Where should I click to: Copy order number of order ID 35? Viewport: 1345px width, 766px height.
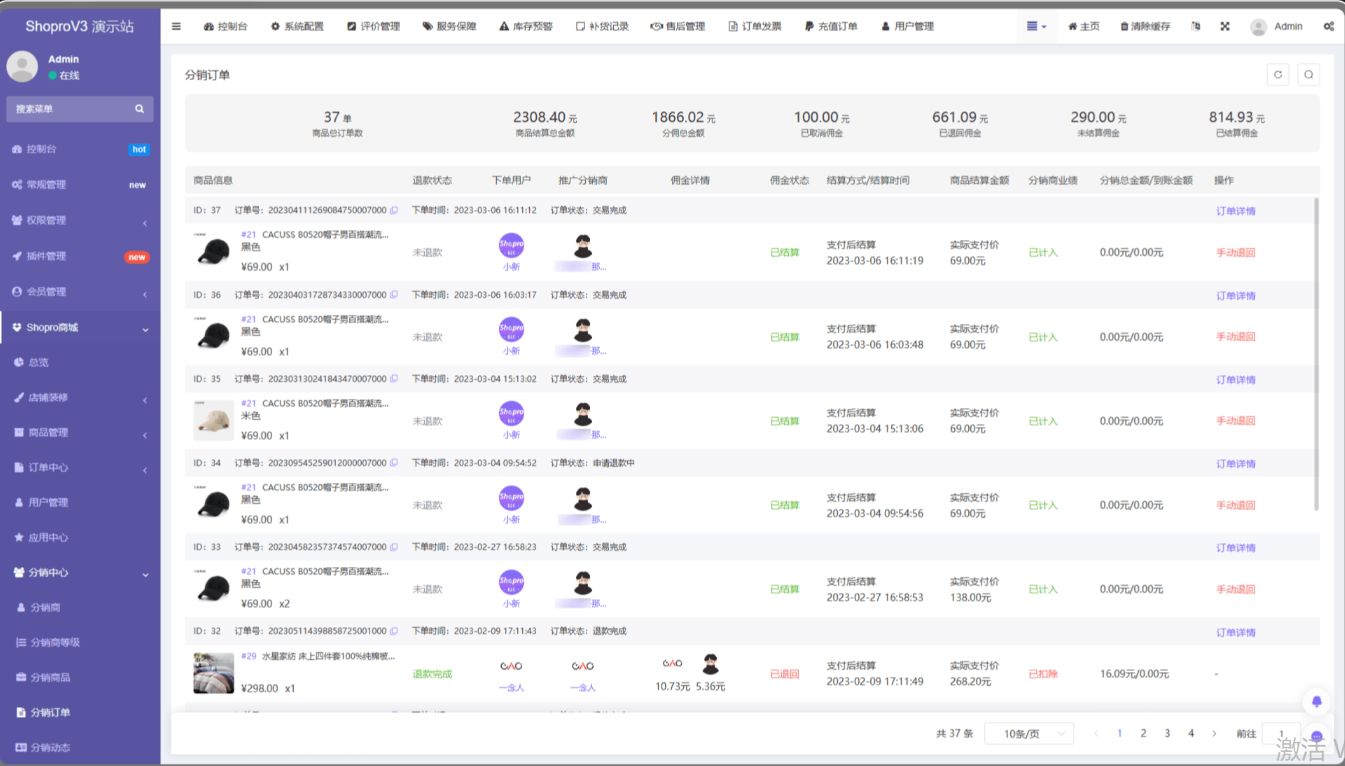[394, 379]
